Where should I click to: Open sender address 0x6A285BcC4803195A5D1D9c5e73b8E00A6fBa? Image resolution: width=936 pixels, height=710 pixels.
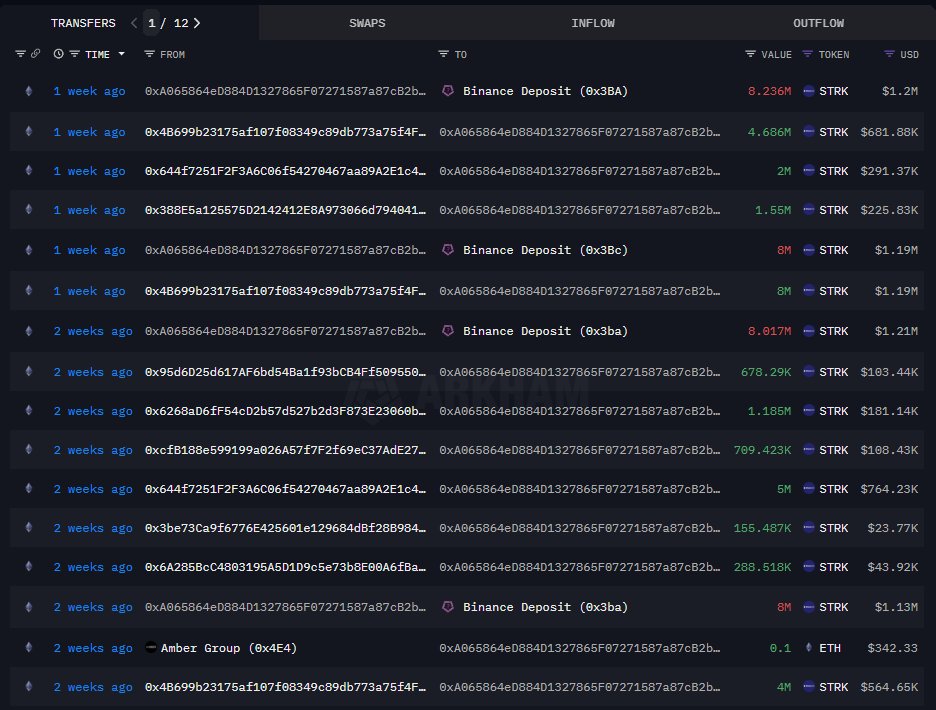point(285,567)
